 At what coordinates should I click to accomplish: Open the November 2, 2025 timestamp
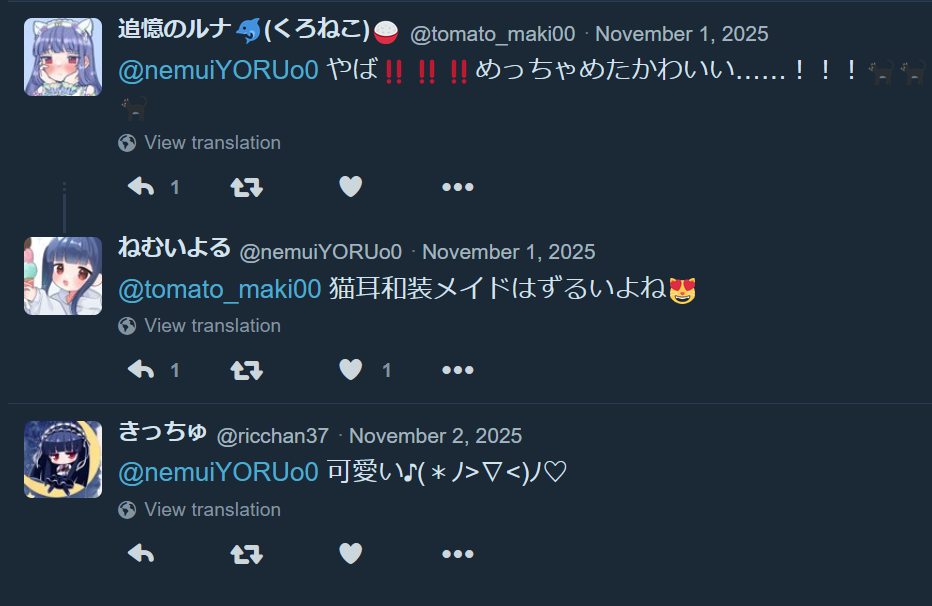[435, 436]
